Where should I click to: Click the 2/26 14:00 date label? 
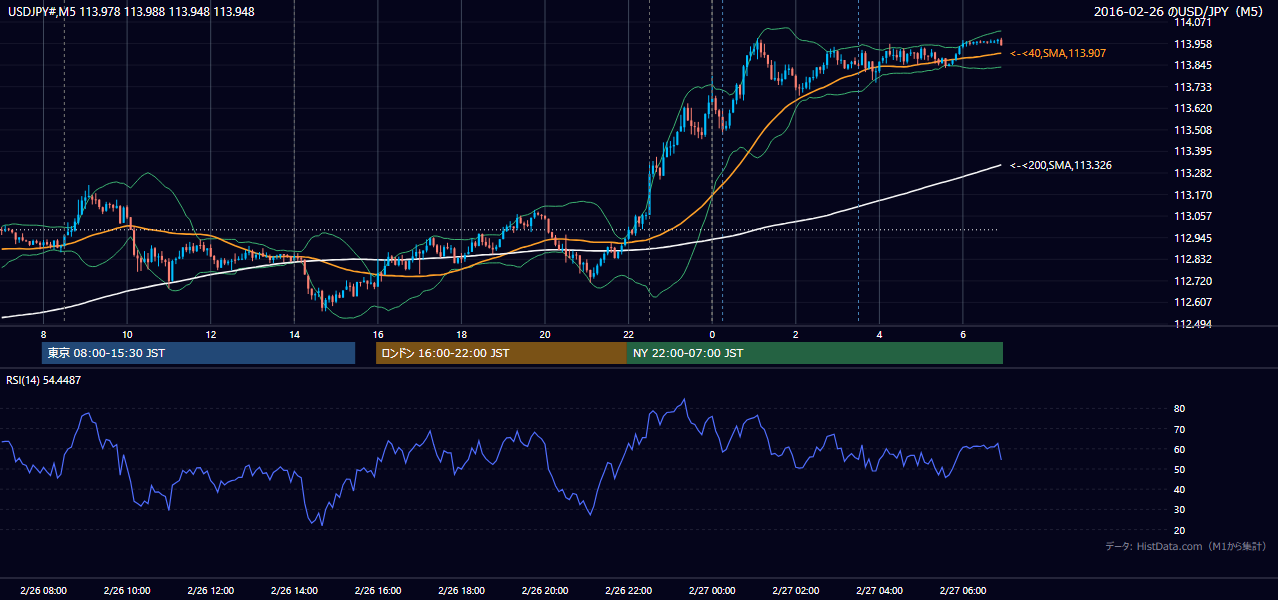294,591
